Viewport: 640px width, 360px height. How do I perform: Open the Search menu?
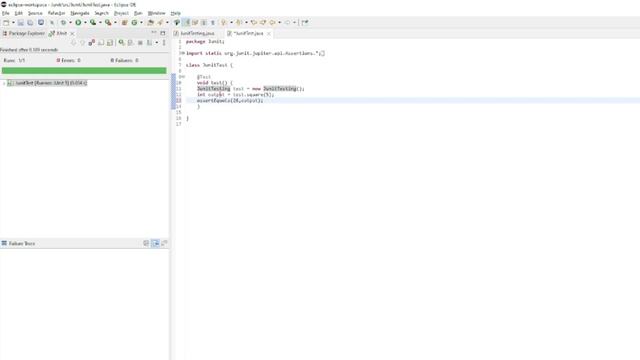coord(102,13)
